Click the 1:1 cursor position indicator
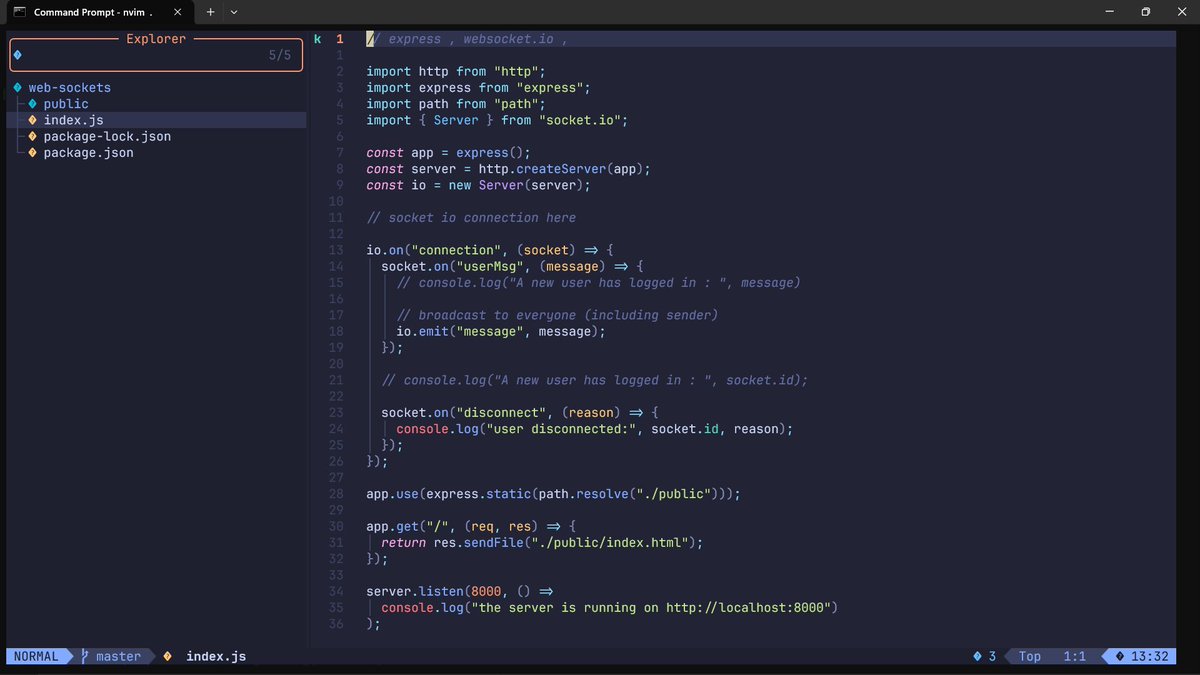Viewport: 1200px width, 675px height. pos(1074,656)
